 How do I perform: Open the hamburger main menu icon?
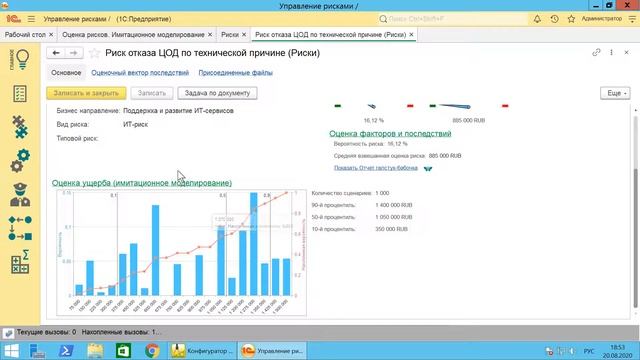[x=31, y=19]
